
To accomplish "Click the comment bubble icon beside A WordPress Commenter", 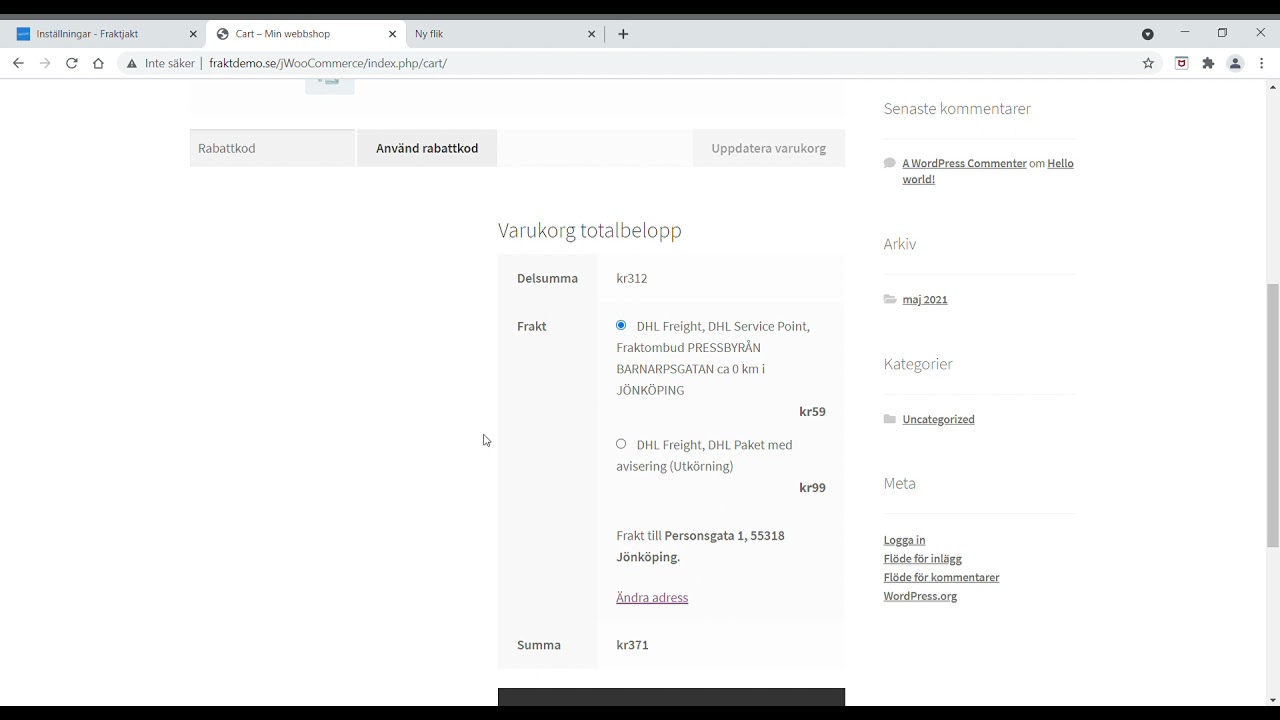I will 890,163.
